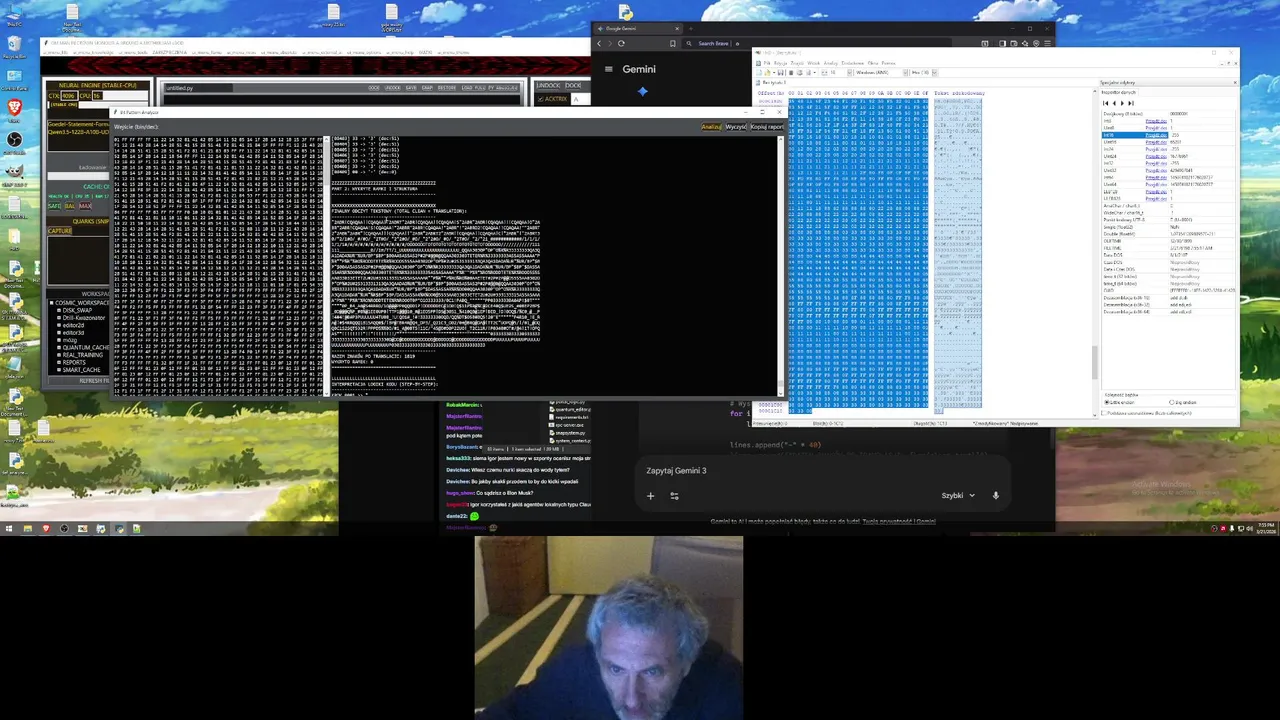The width and height of the screenshot is (1280, 720).
Task: Select BAL performance mode
Action: tap(70, 206)
